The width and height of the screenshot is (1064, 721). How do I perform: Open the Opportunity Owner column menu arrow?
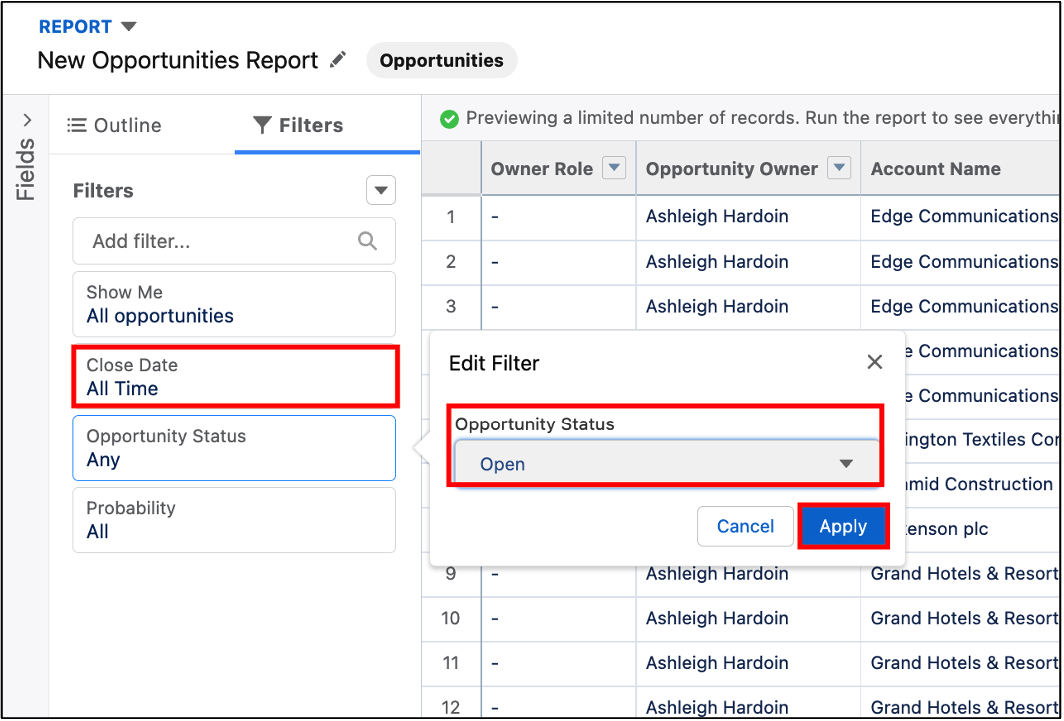pos(840,169)
